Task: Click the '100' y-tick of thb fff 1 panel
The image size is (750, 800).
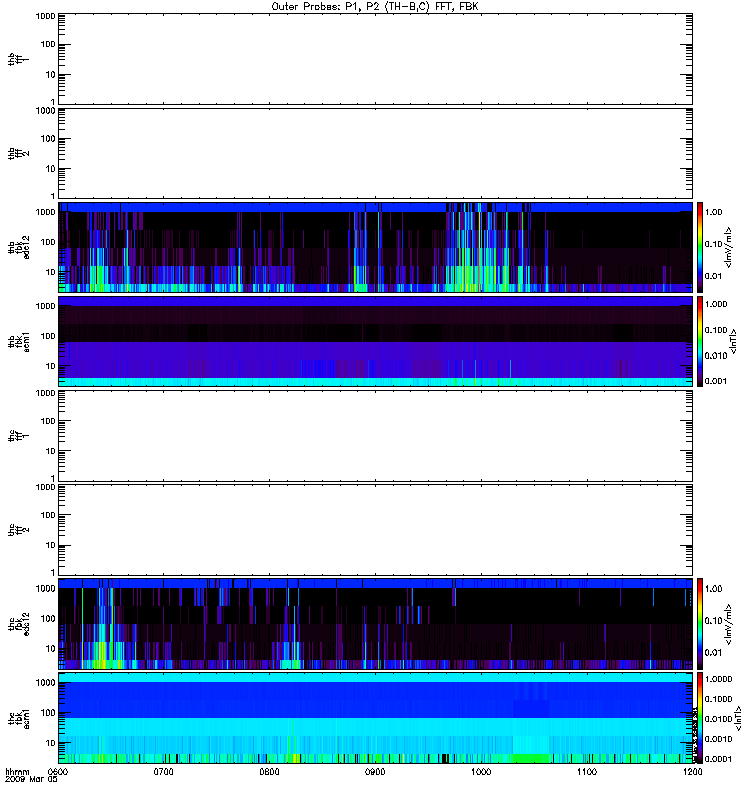Action: coord(48,44)
